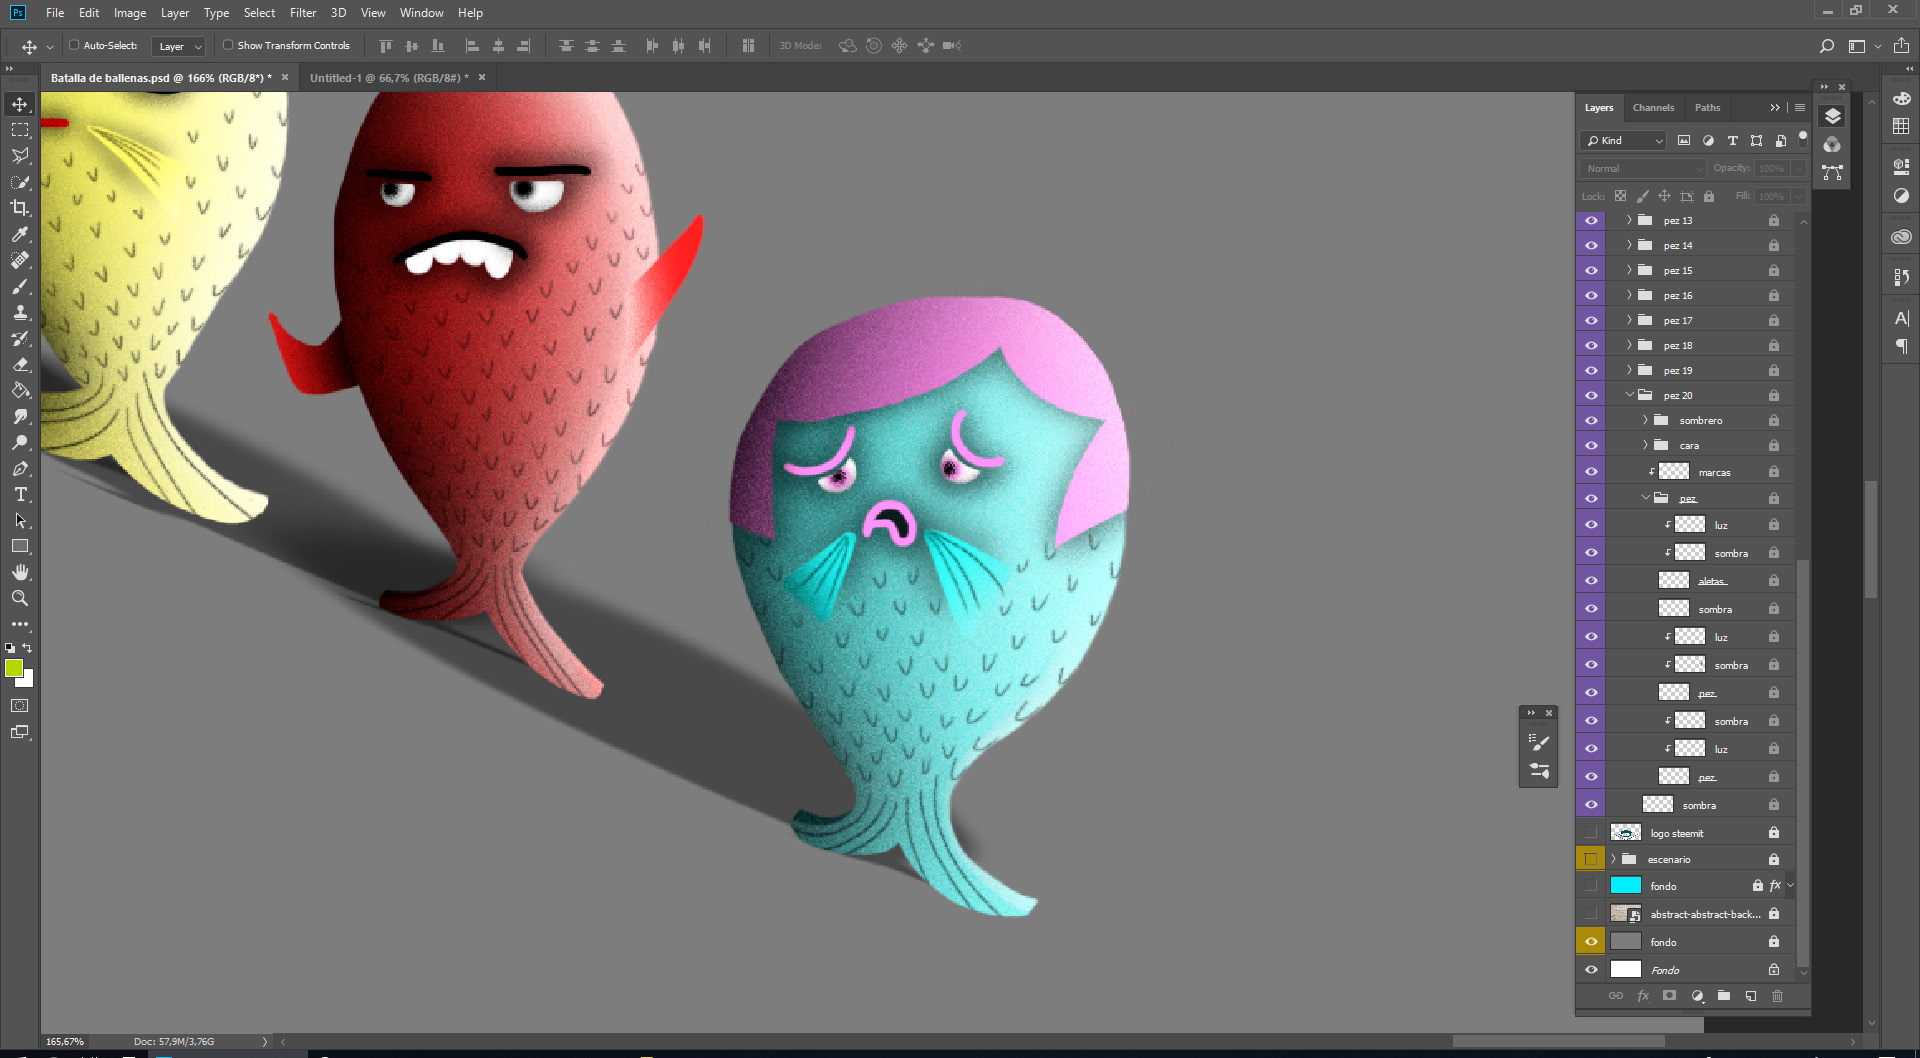1920x1058 pixels.
Task: Select the Hand tool
Action: (x=20, y=572)
